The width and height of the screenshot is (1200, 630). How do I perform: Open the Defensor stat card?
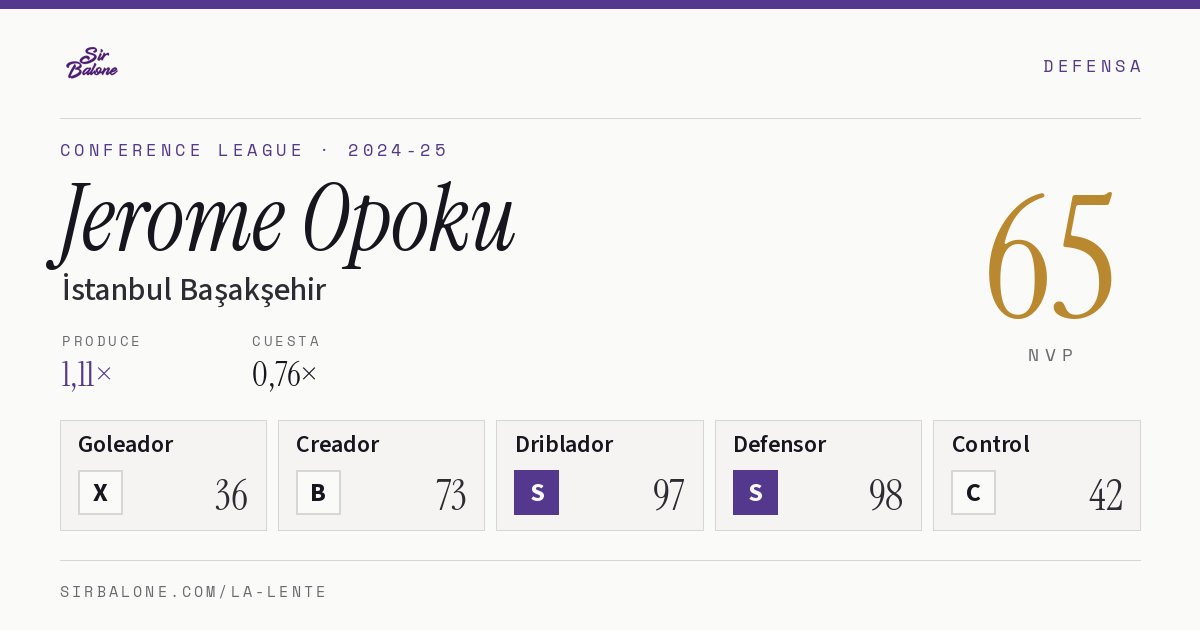(x=818, y=475)
